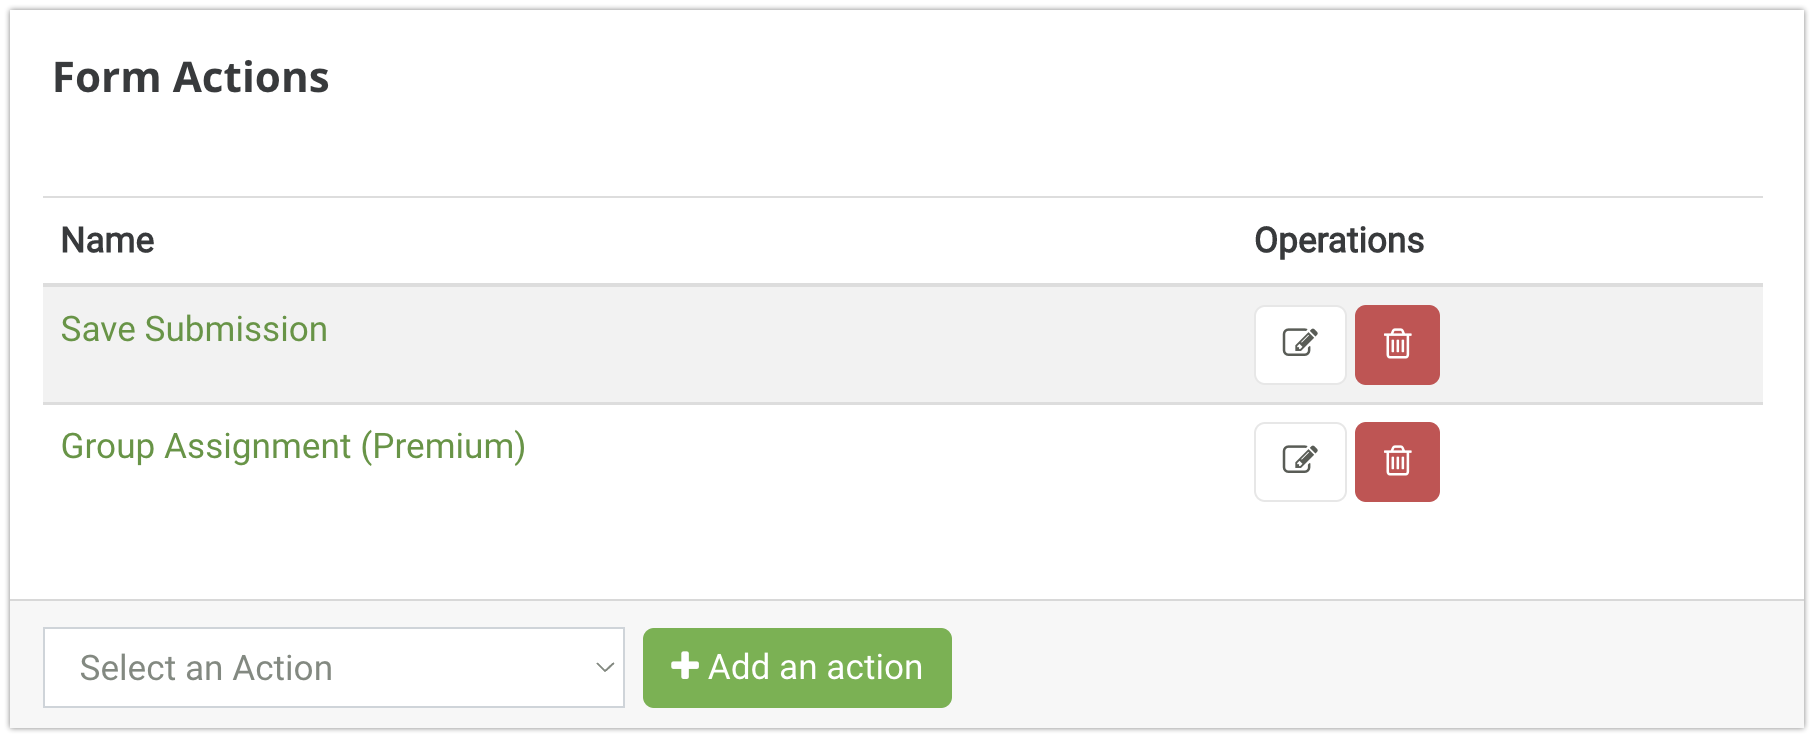
Task: Click the Add an action button
Action: 797,667
